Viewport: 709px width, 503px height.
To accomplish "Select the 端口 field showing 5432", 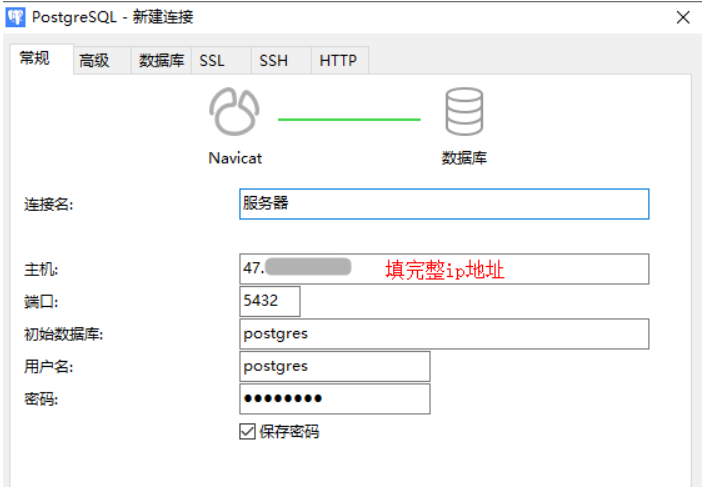I will (x=269, y=301).
